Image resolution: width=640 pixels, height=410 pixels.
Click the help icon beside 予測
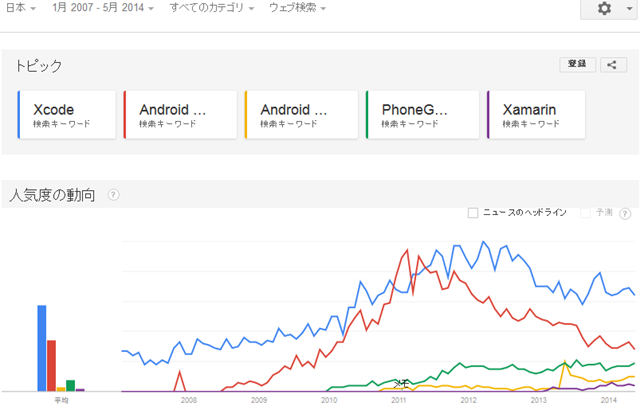click(x=625, y=213)
